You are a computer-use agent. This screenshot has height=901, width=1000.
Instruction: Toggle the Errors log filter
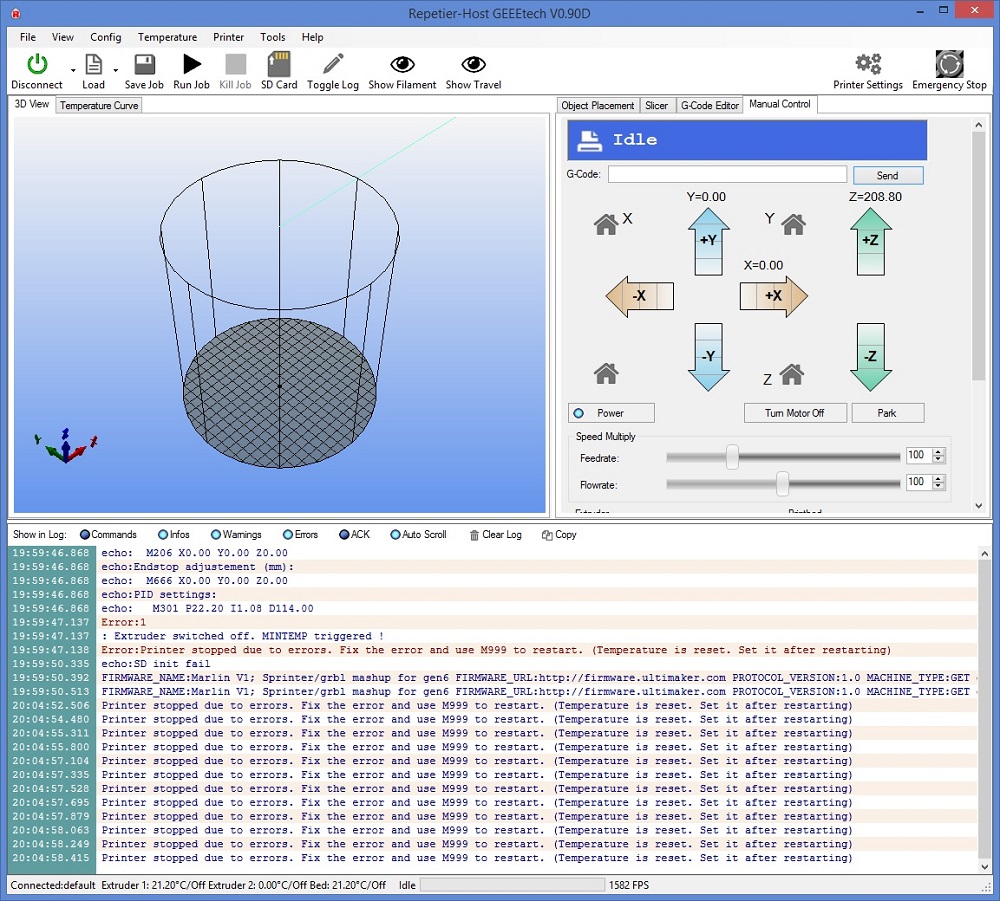click(x=288, y=535)
